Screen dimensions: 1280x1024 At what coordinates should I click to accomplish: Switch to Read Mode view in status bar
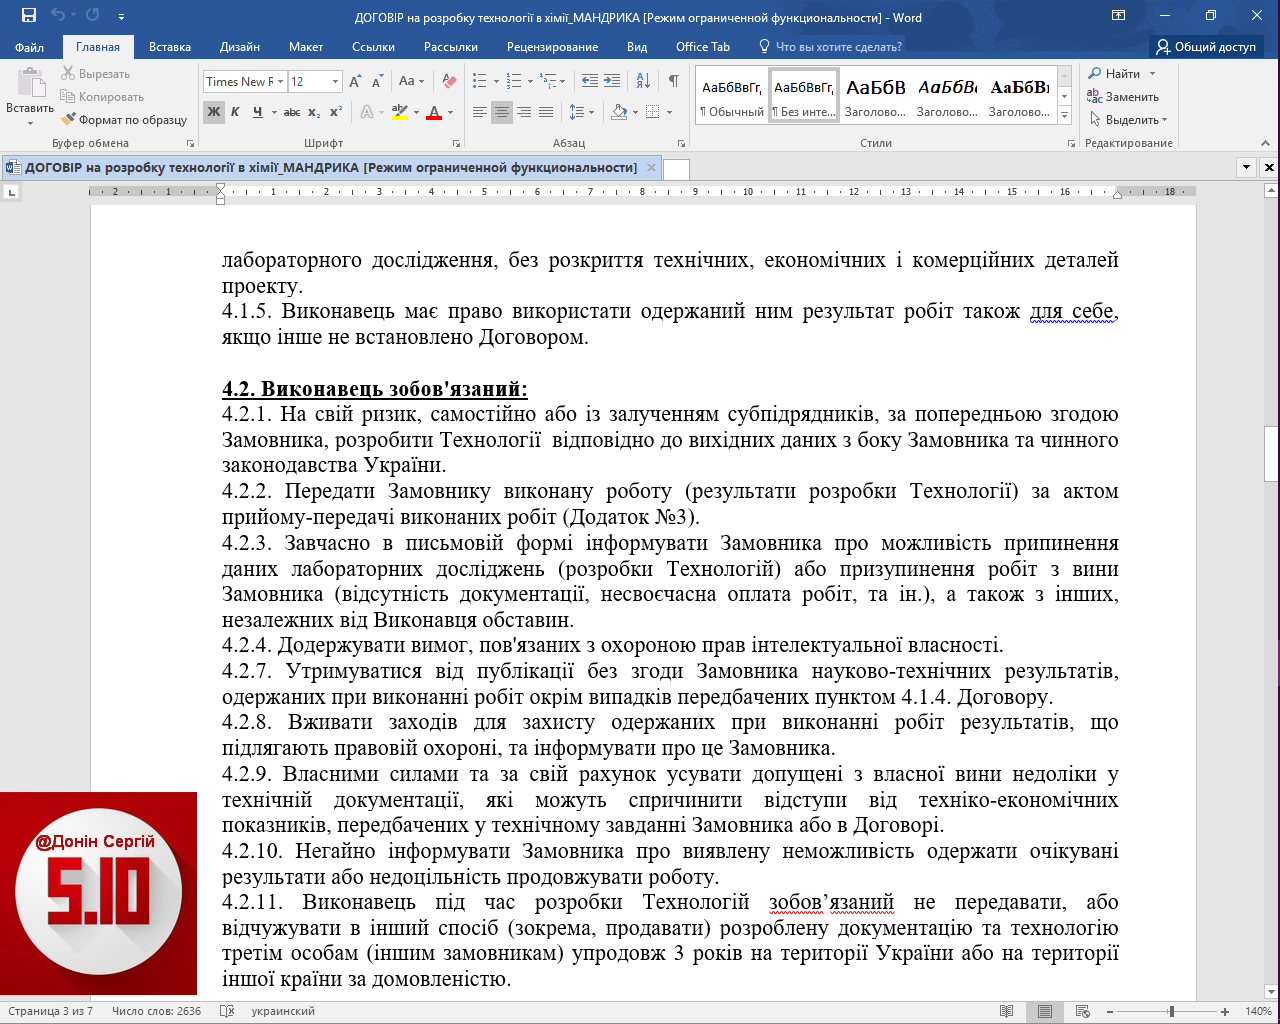pyautogui.click(x=1007, y=1011)
